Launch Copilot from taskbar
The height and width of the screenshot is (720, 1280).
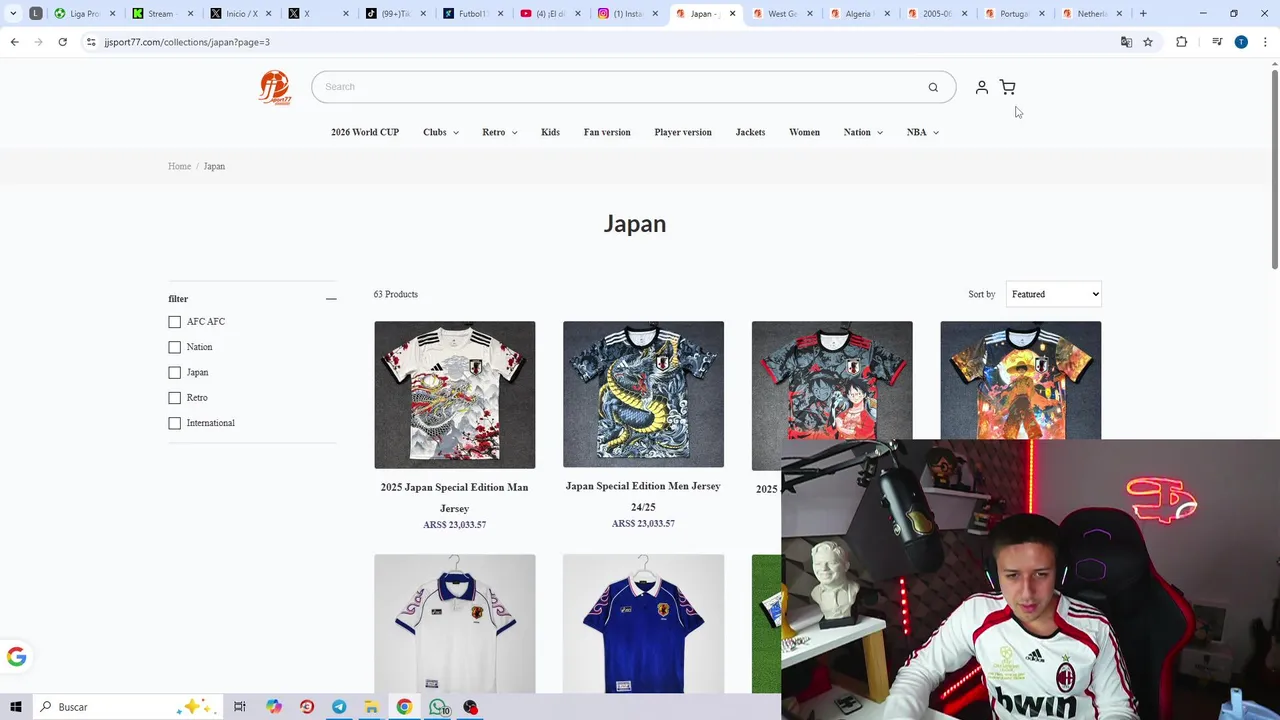click(274, 707)
